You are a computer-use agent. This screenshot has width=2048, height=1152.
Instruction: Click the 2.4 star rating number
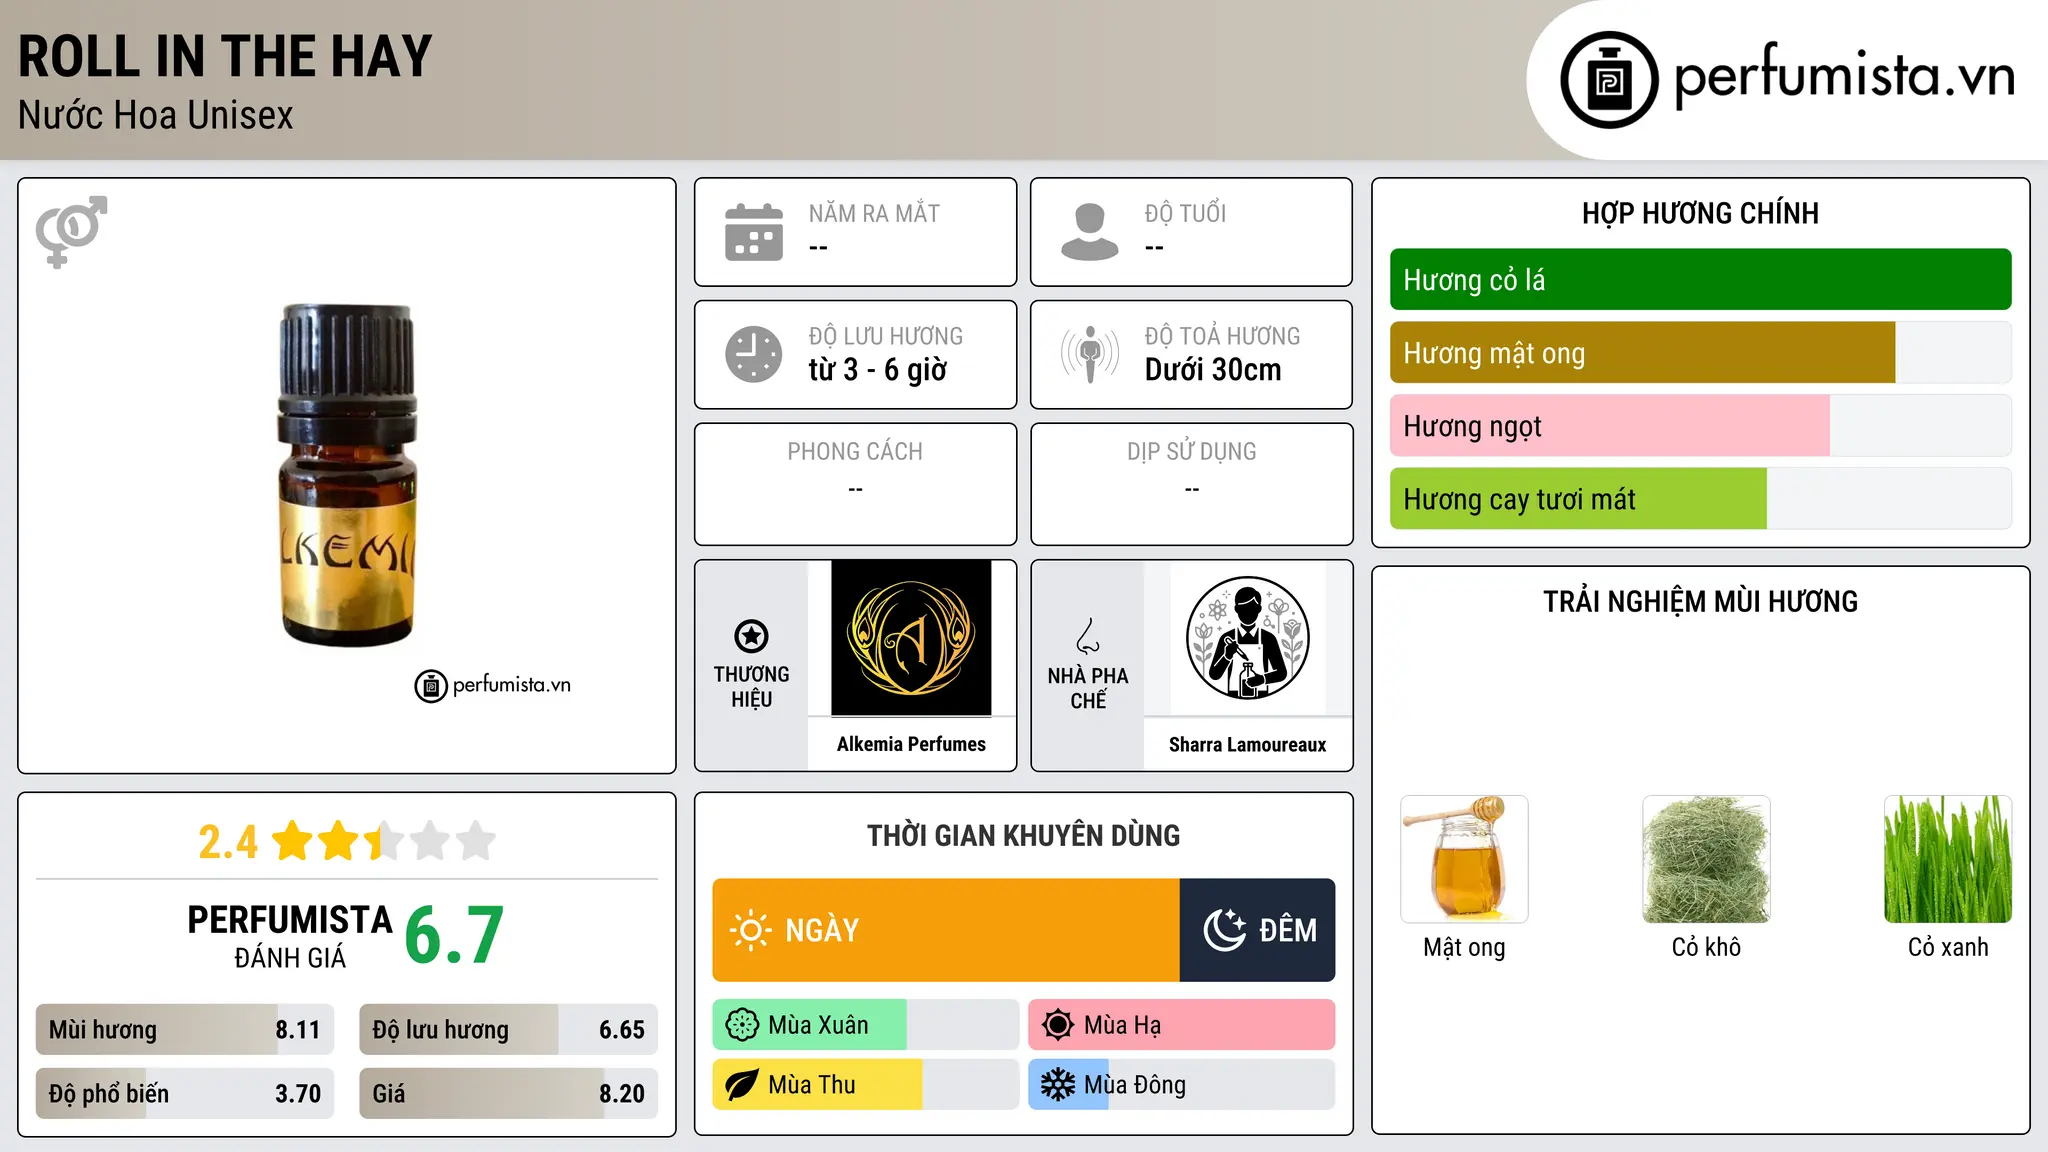pos(228,842)
